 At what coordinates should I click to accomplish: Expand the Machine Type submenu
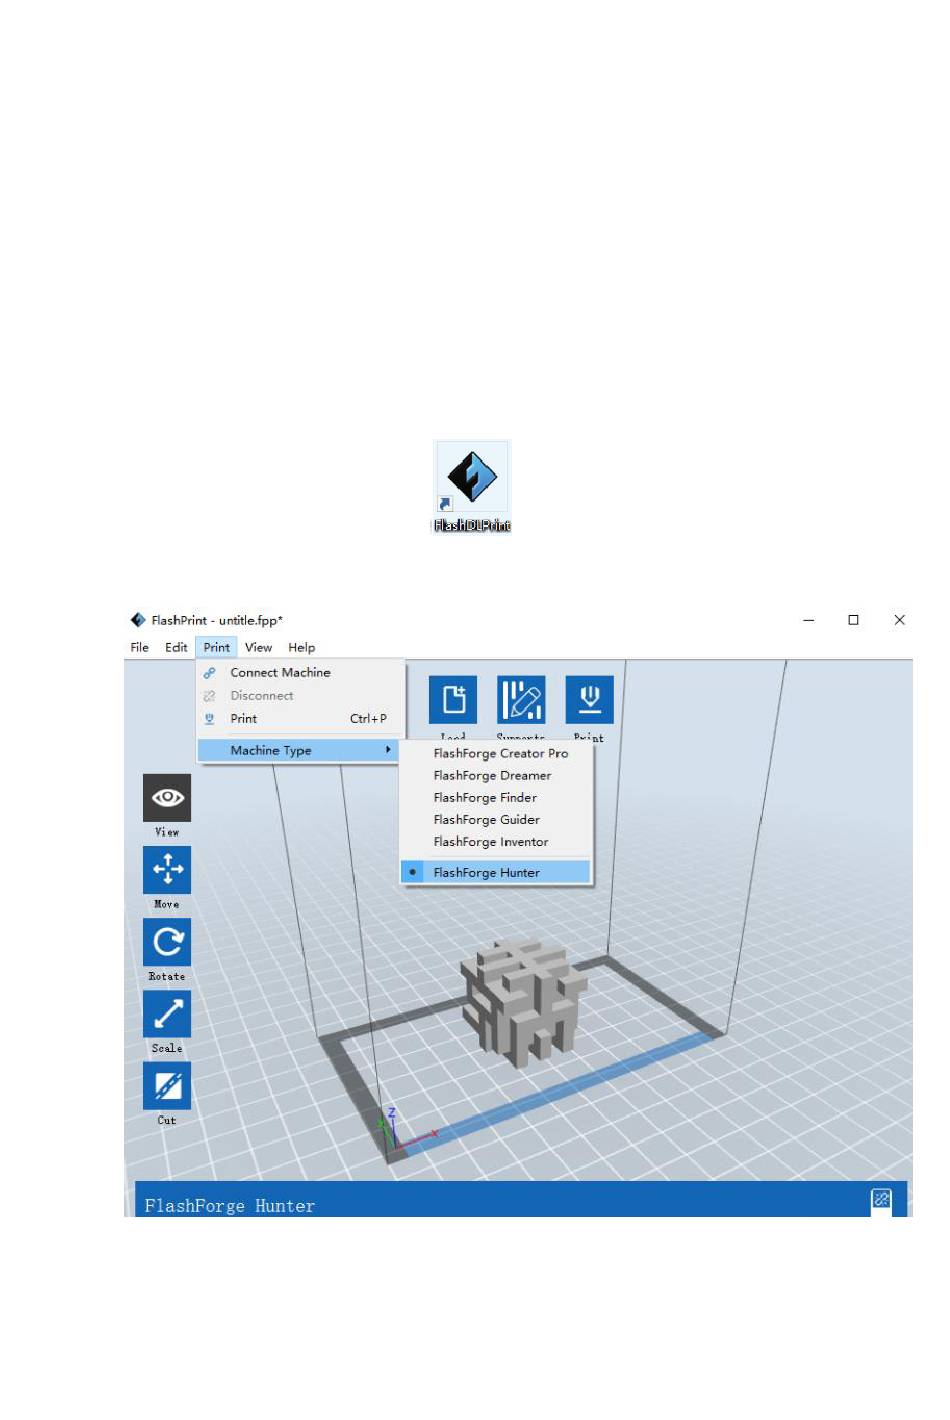click(298, 750)
